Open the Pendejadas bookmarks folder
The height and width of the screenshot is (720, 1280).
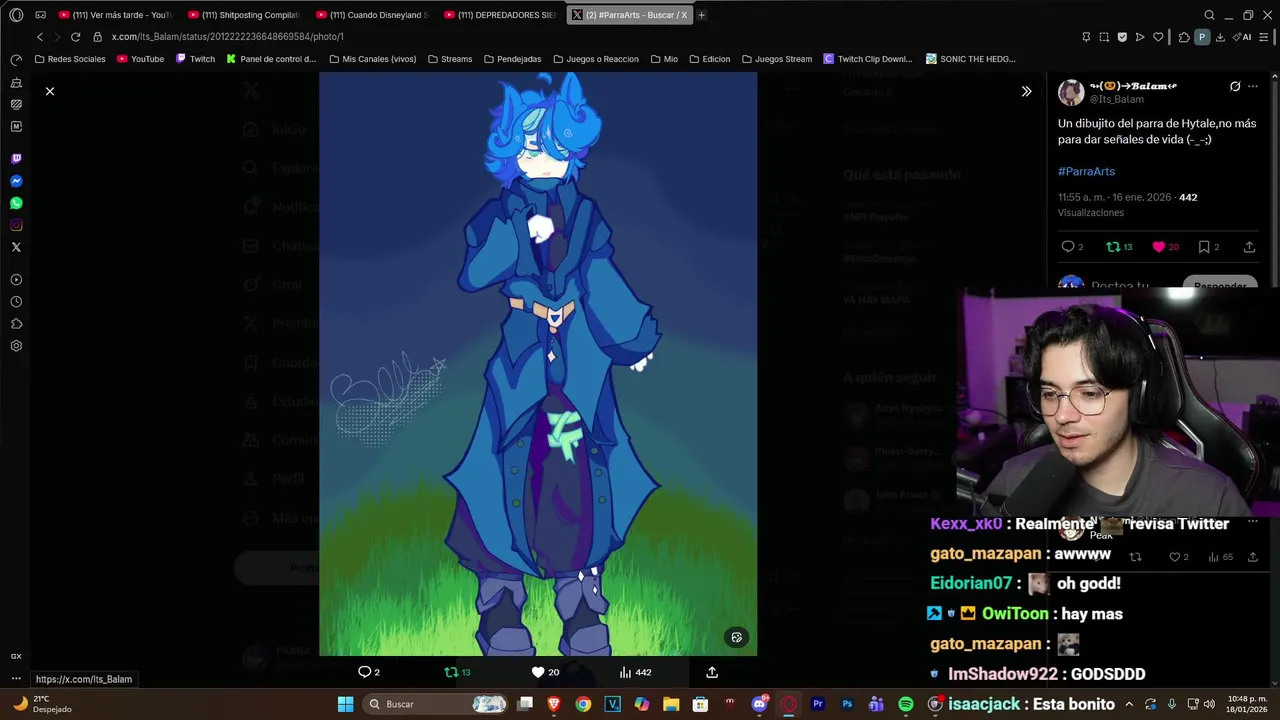coord(512,59)
